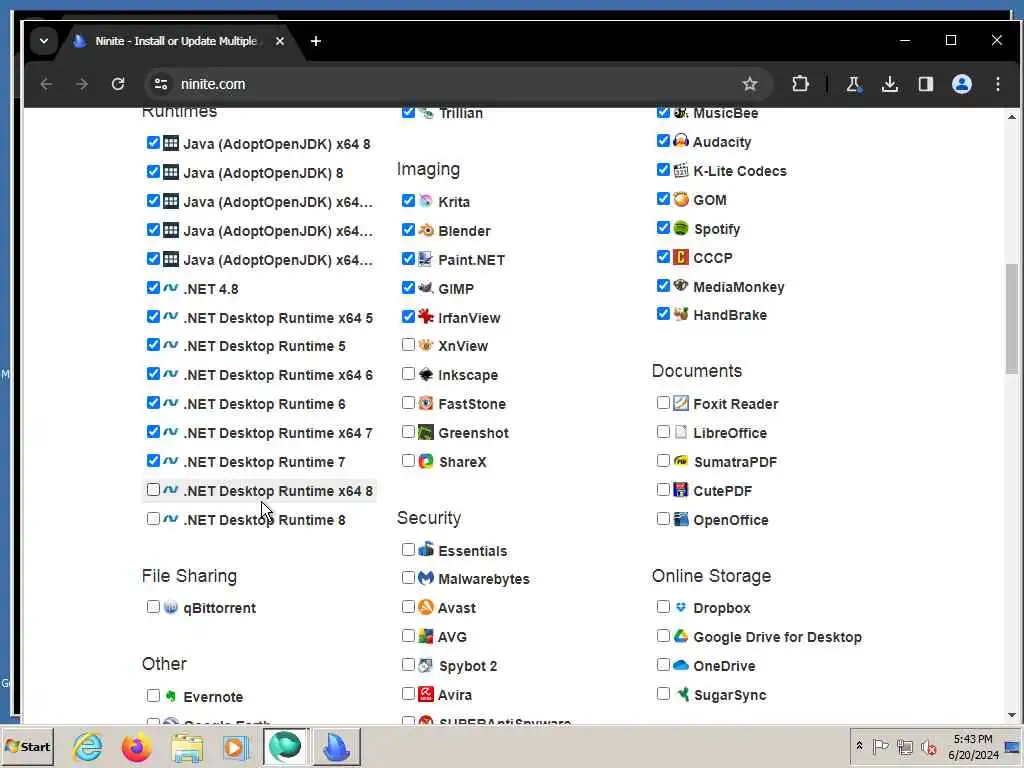Viewport: 1024px width, 768px height.
Task: Click the MediaMonkey label
Action: (739, 287)
